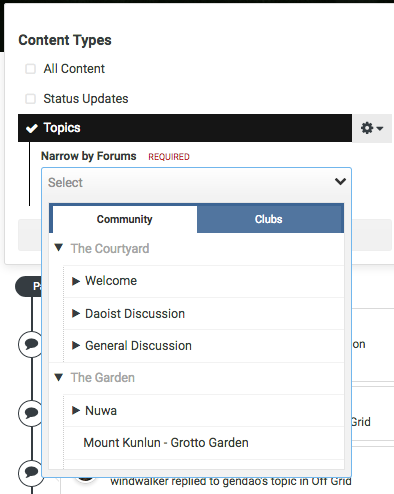The width and height of the screenshot is (394, 494).
Task: Select Mount Kunlun - Grotto Garden forum
Action: (166, 443)
